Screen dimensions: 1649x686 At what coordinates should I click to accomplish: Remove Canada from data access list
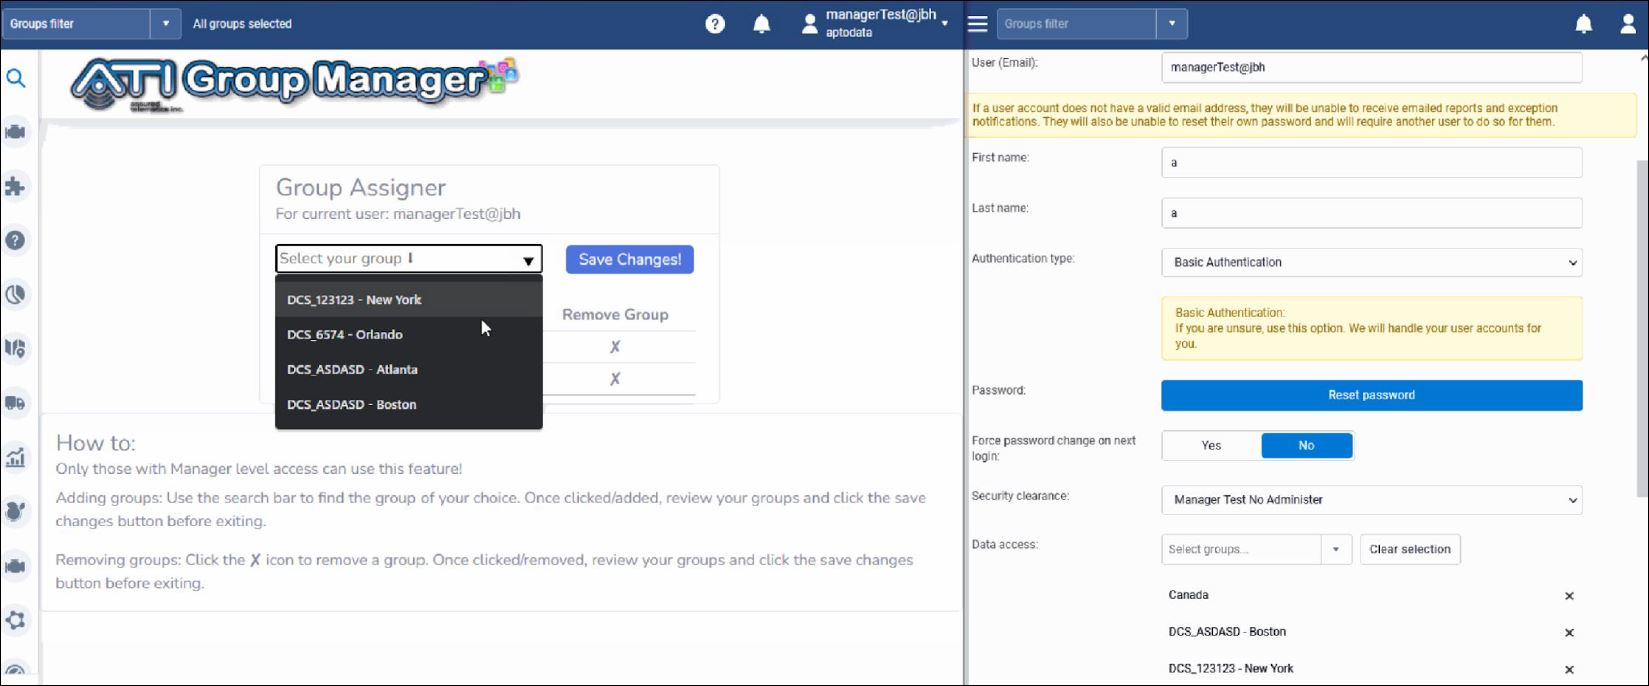pos(1569,596)
